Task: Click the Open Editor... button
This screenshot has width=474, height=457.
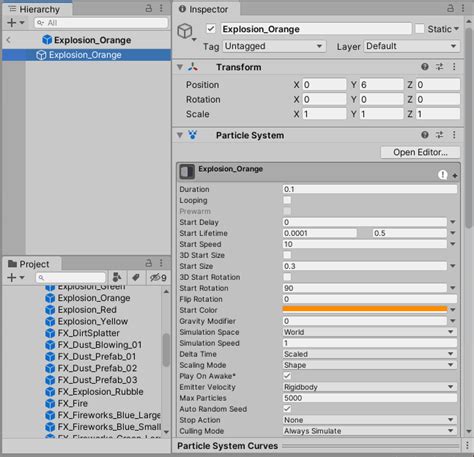Action: (x=420, y=152)
